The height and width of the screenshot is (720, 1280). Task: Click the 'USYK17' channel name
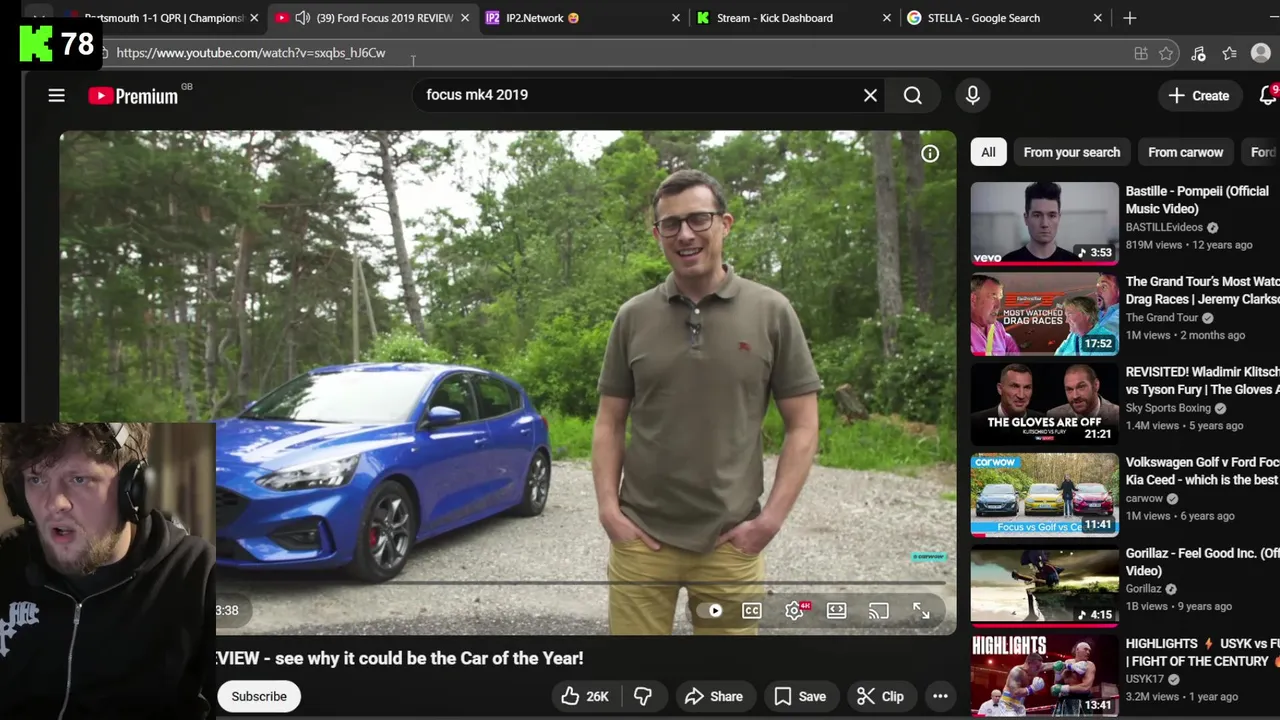coord(1146,679)
